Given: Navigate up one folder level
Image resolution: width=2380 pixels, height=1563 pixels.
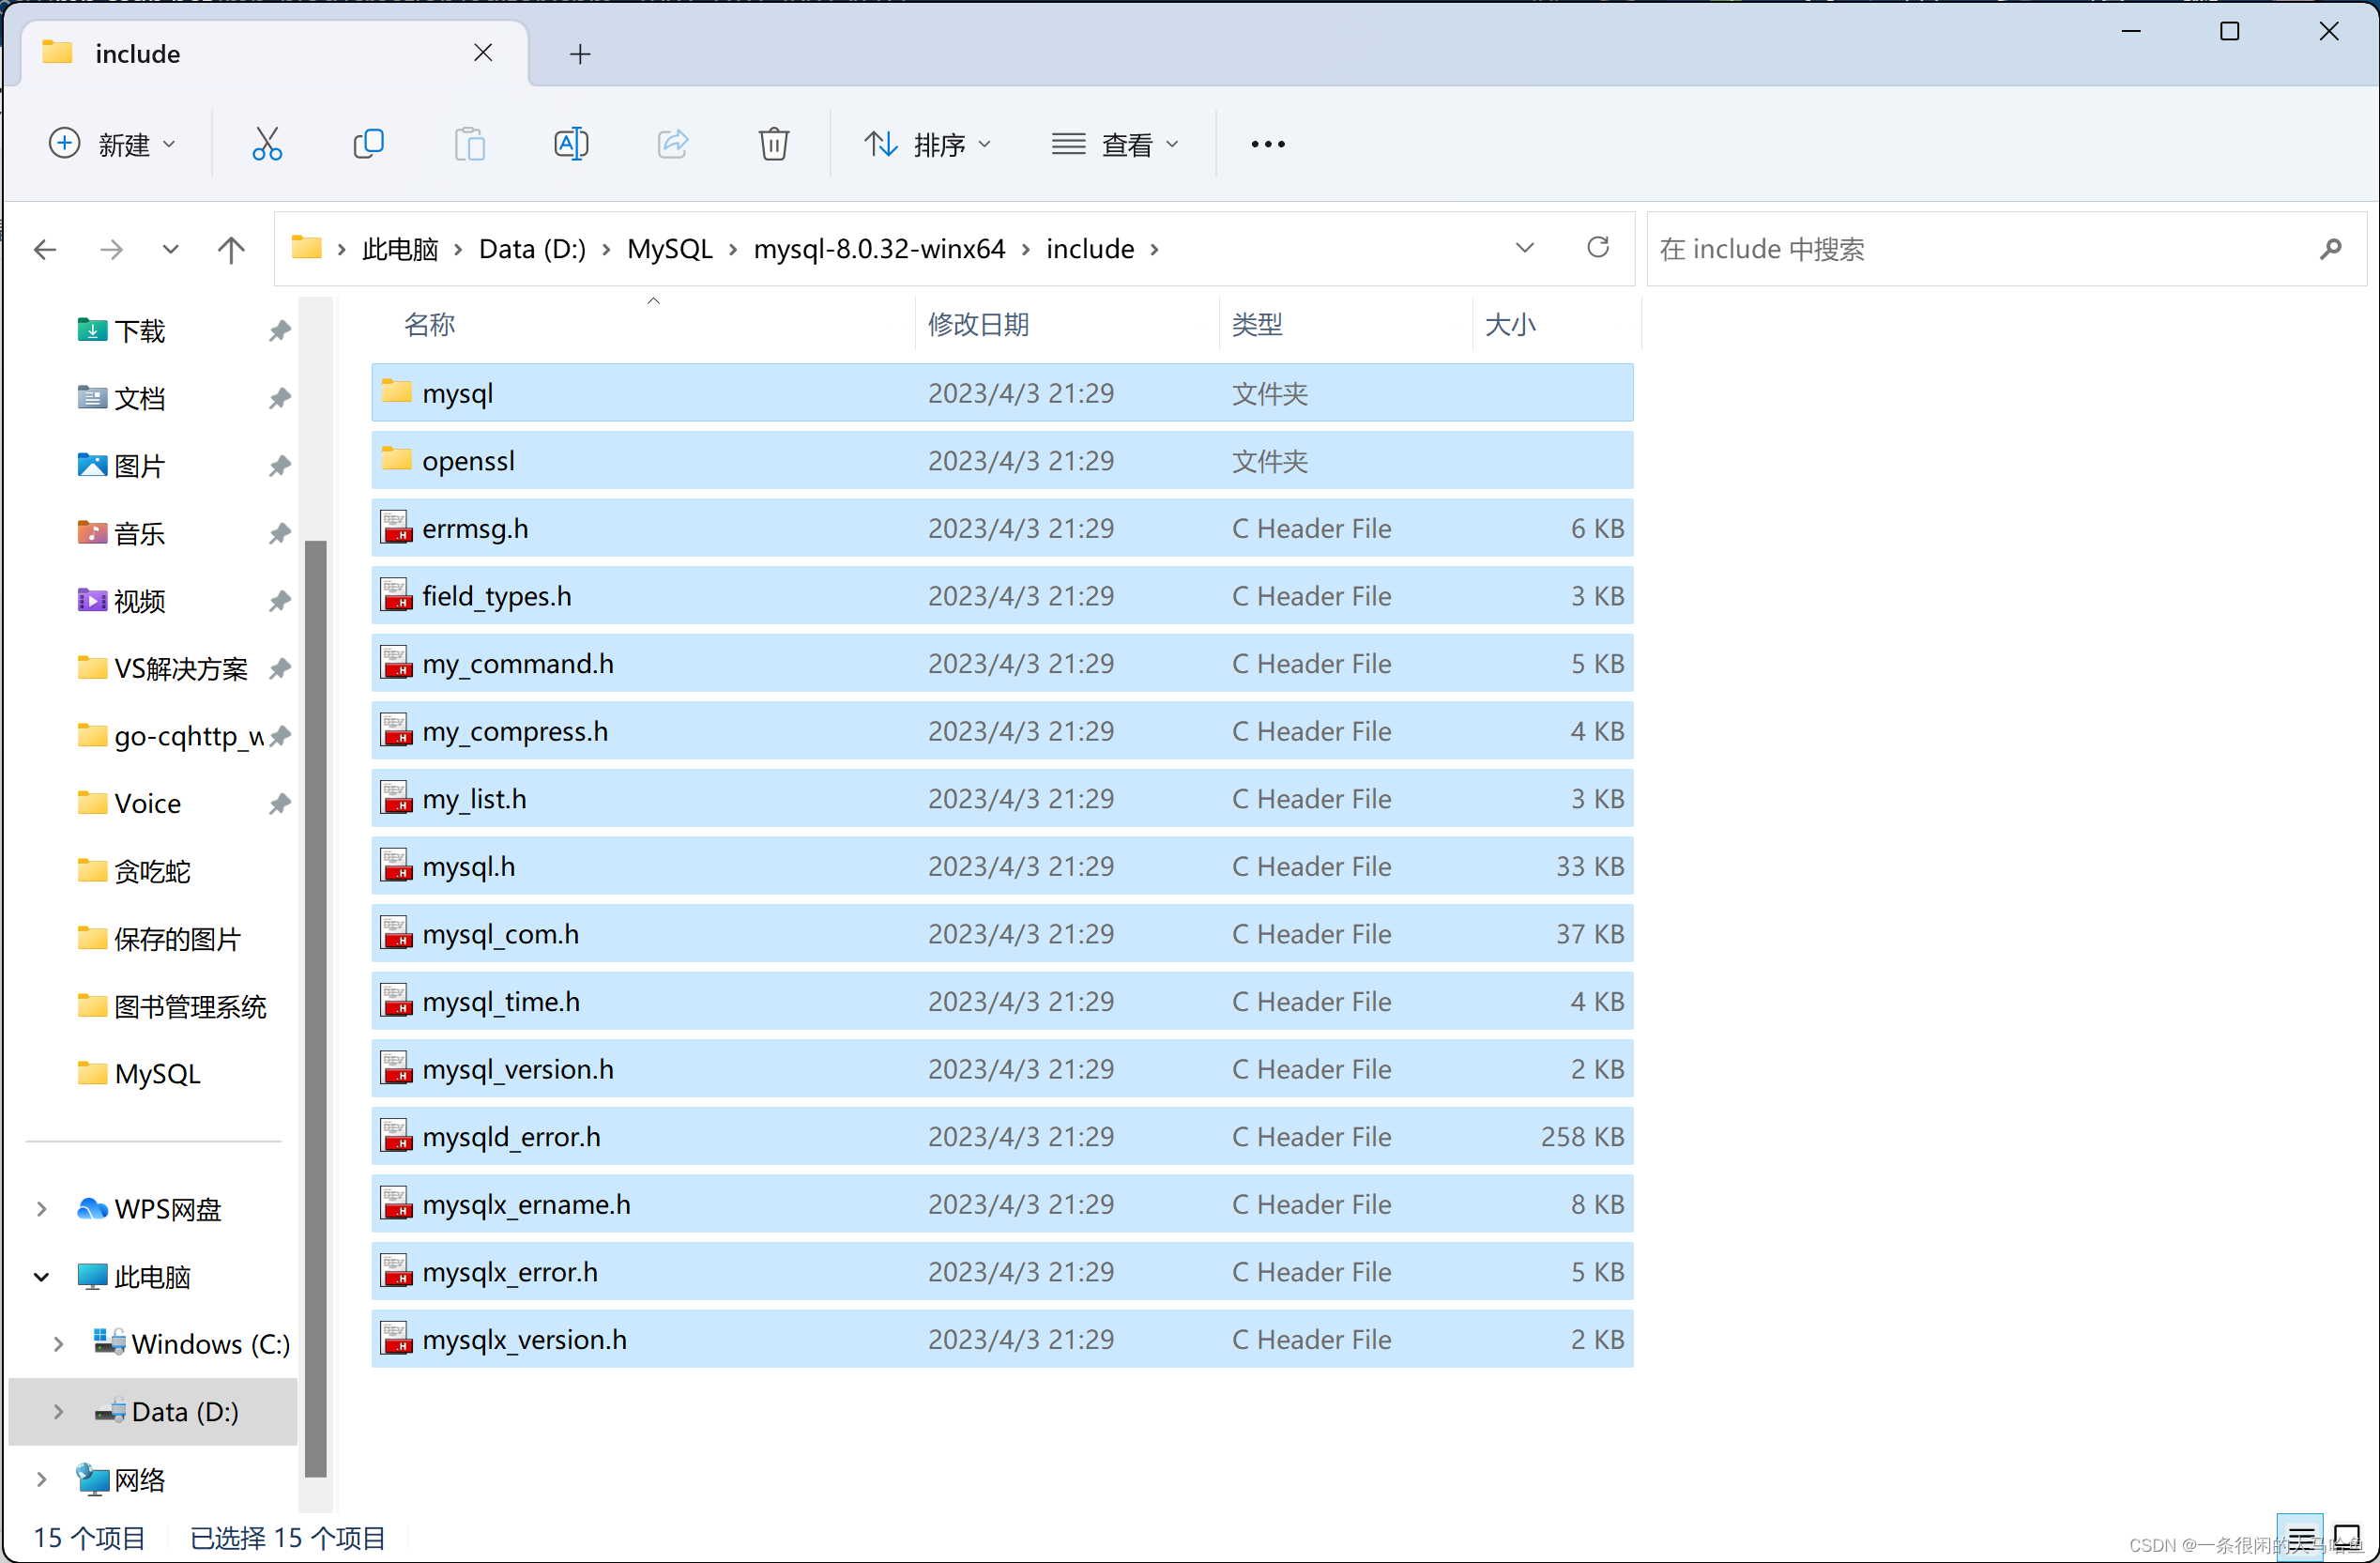Looking at the screenshot, I should 231,249.
